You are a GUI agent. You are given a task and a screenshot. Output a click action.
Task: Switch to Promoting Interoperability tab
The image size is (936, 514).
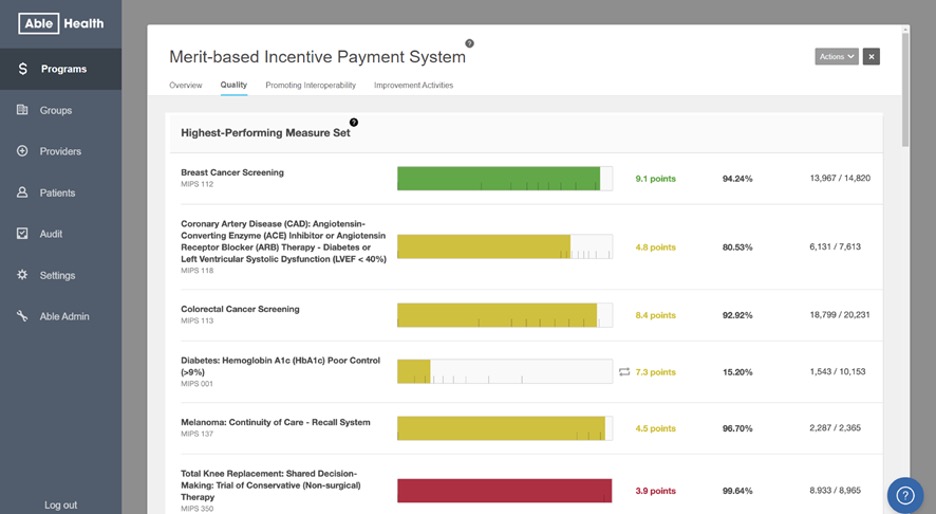tap(310, 85)
